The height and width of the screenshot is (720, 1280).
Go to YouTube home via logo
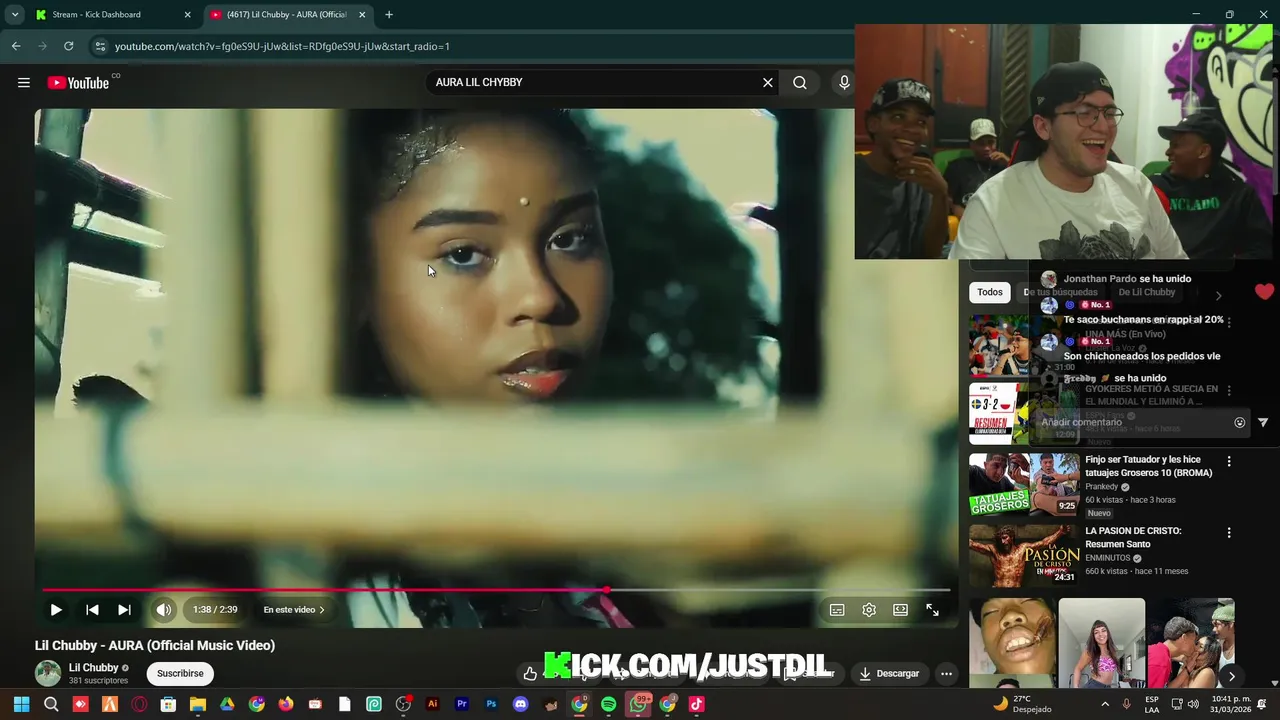(78, 83)
